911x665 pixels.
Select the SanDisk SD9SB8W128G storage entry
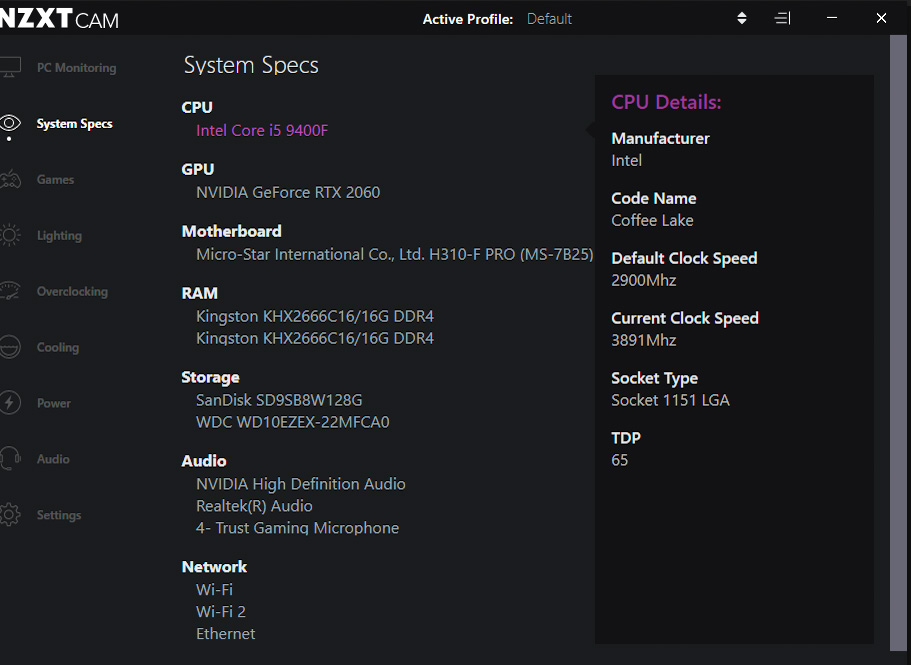point(279,400)
